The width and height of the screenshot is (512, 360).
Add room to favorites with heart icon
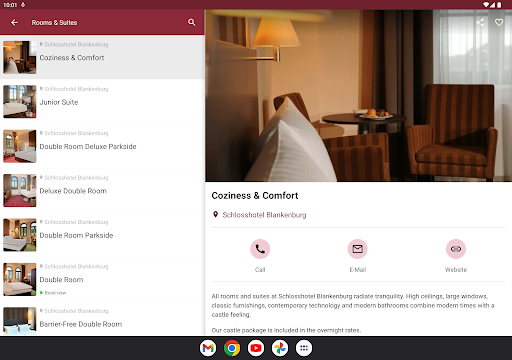[499, 22]
